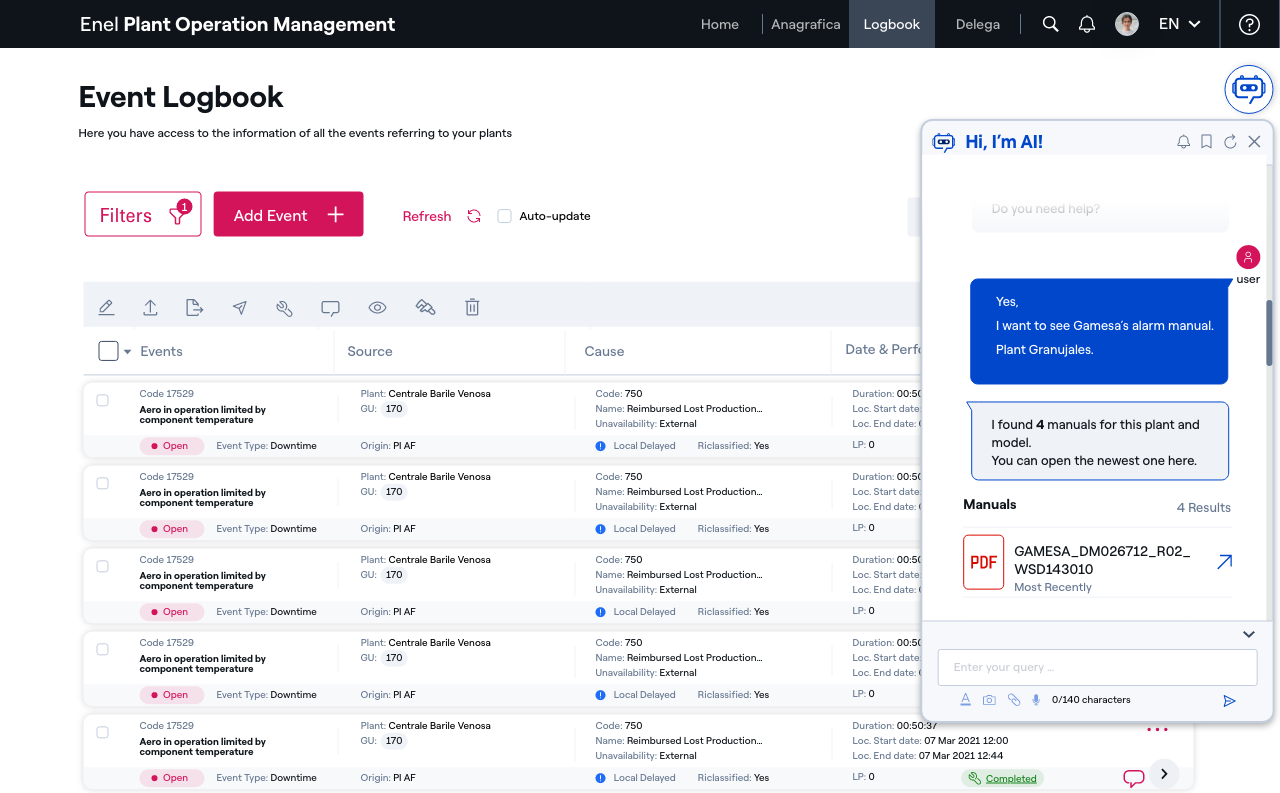Click the AI chat scrollbar
Screen dimensions: 1280x793
click(x=1269, y=333)
